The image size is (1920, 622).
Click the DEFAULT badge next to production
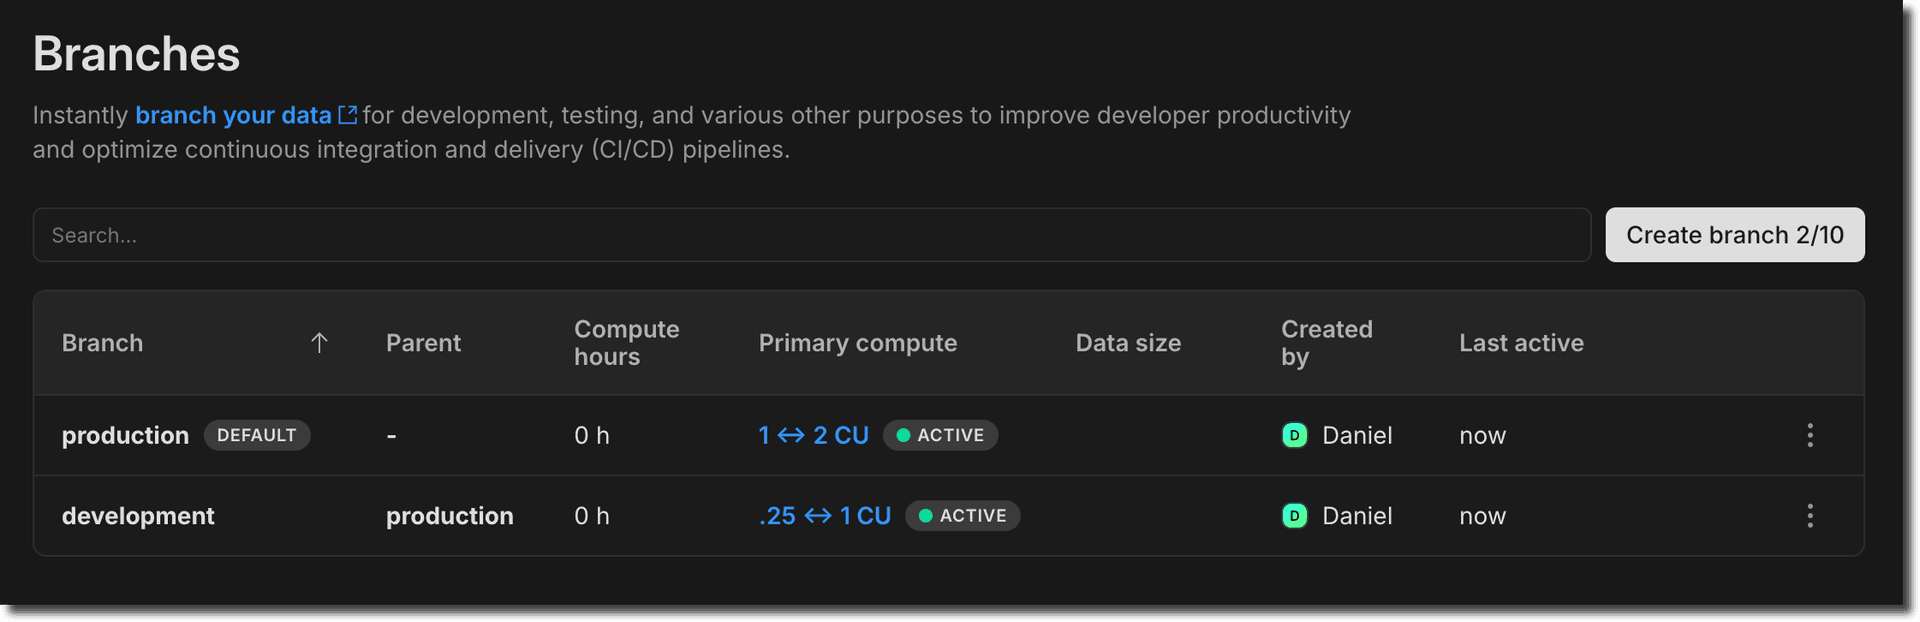coord(257,435)
